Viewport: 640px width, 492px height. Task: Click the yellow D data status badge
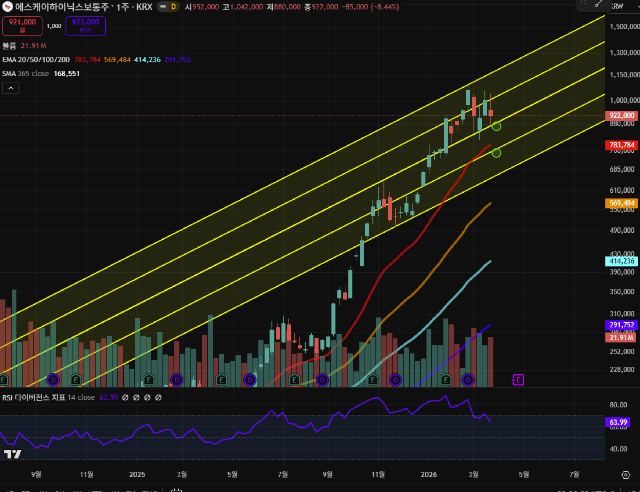click(x=174, y=7)
